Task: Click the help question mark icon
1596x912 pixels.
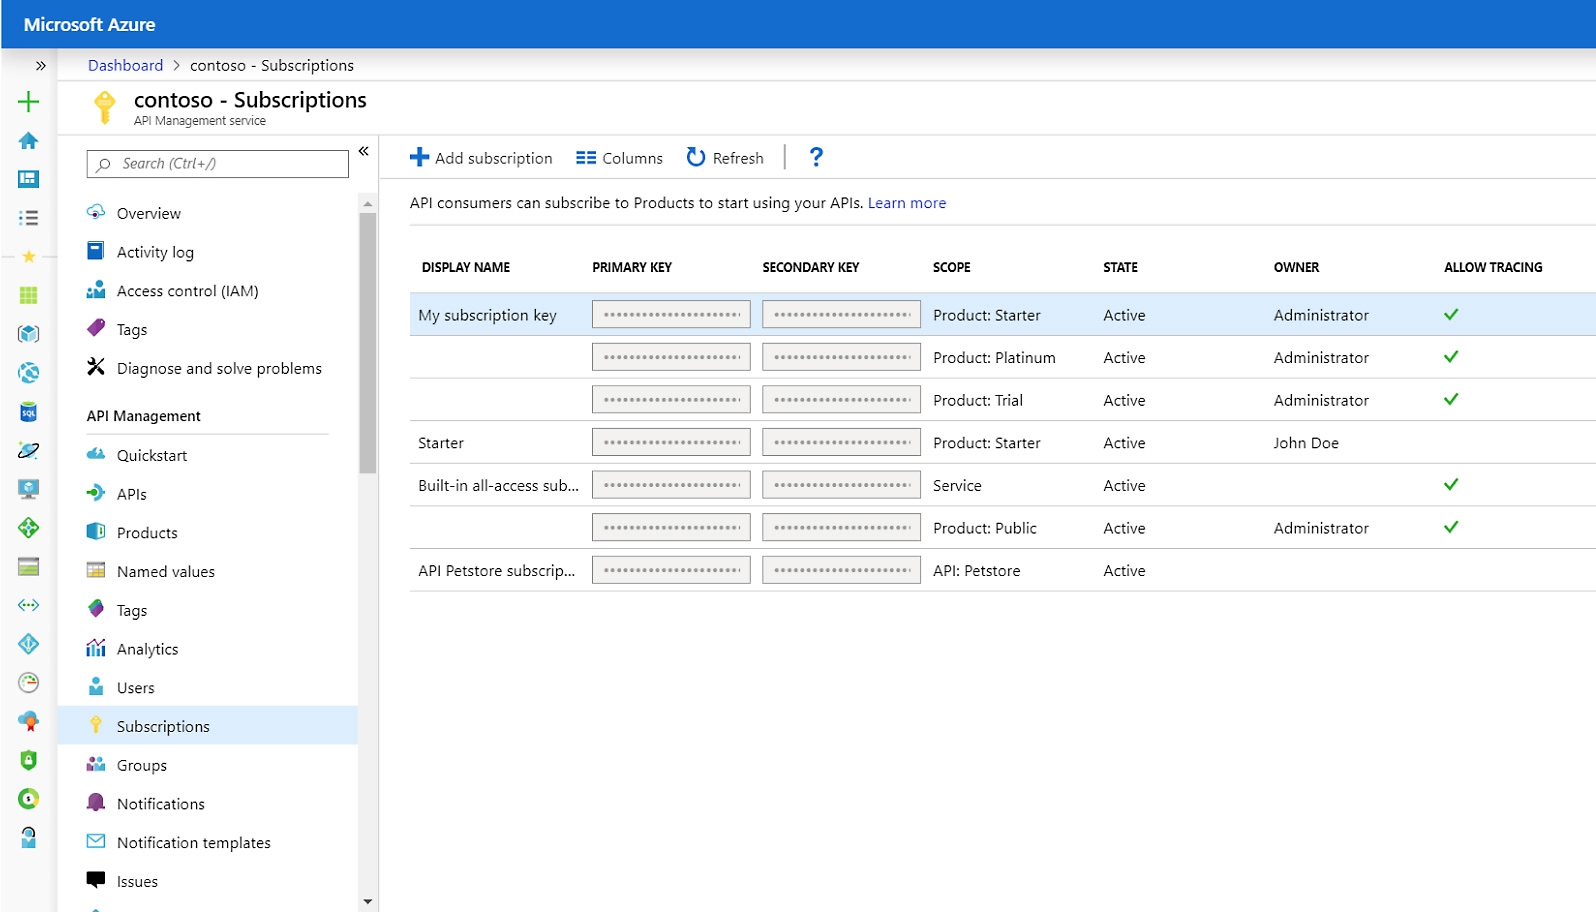Action: [x=815, y=157]
